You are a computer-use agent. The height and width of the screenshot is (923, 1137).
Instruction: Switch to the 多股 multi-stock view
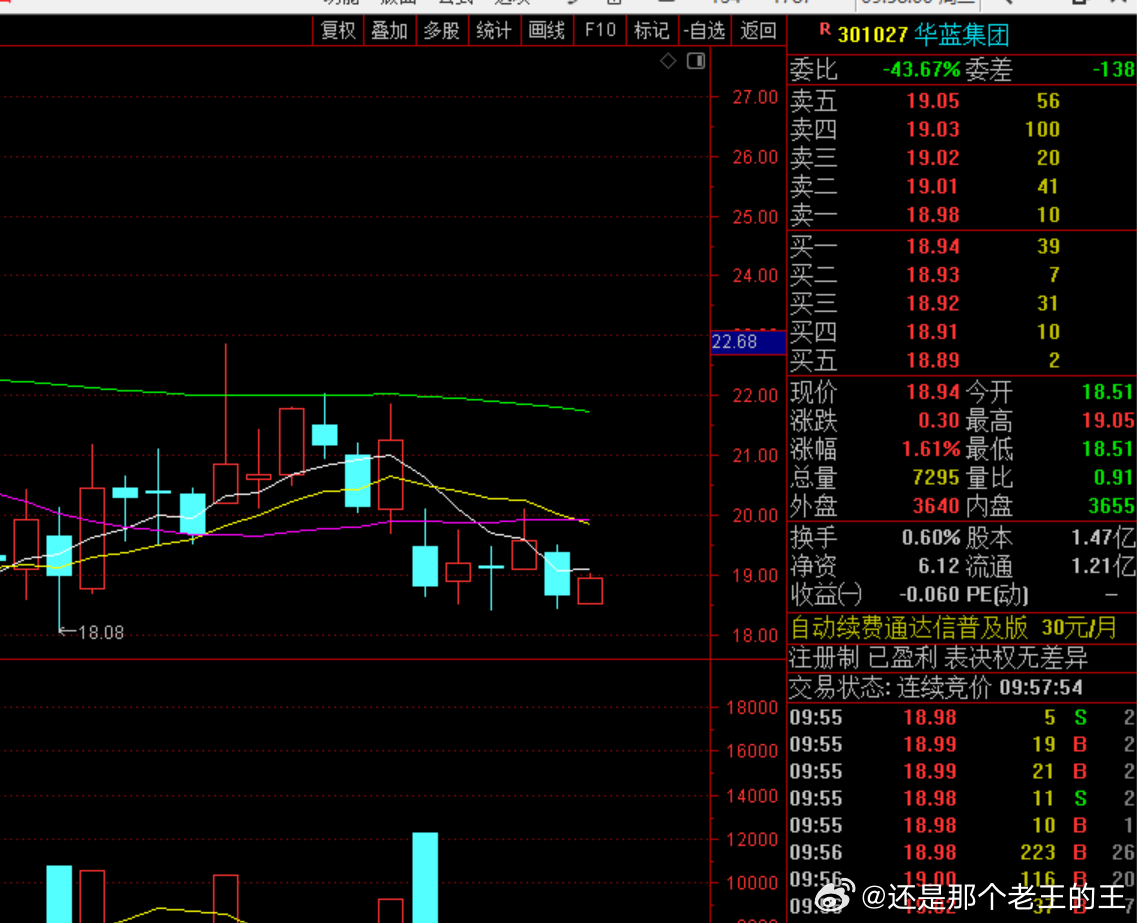click(x=442, y=30)
